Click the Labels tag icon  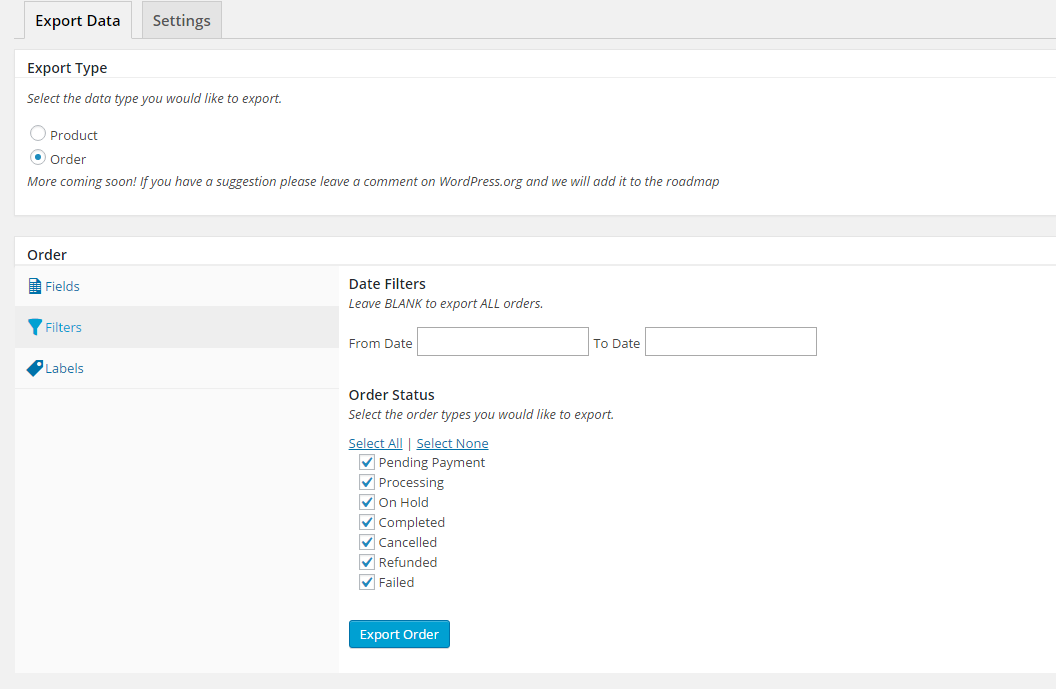pyautogui.click(x=35, y=368)
